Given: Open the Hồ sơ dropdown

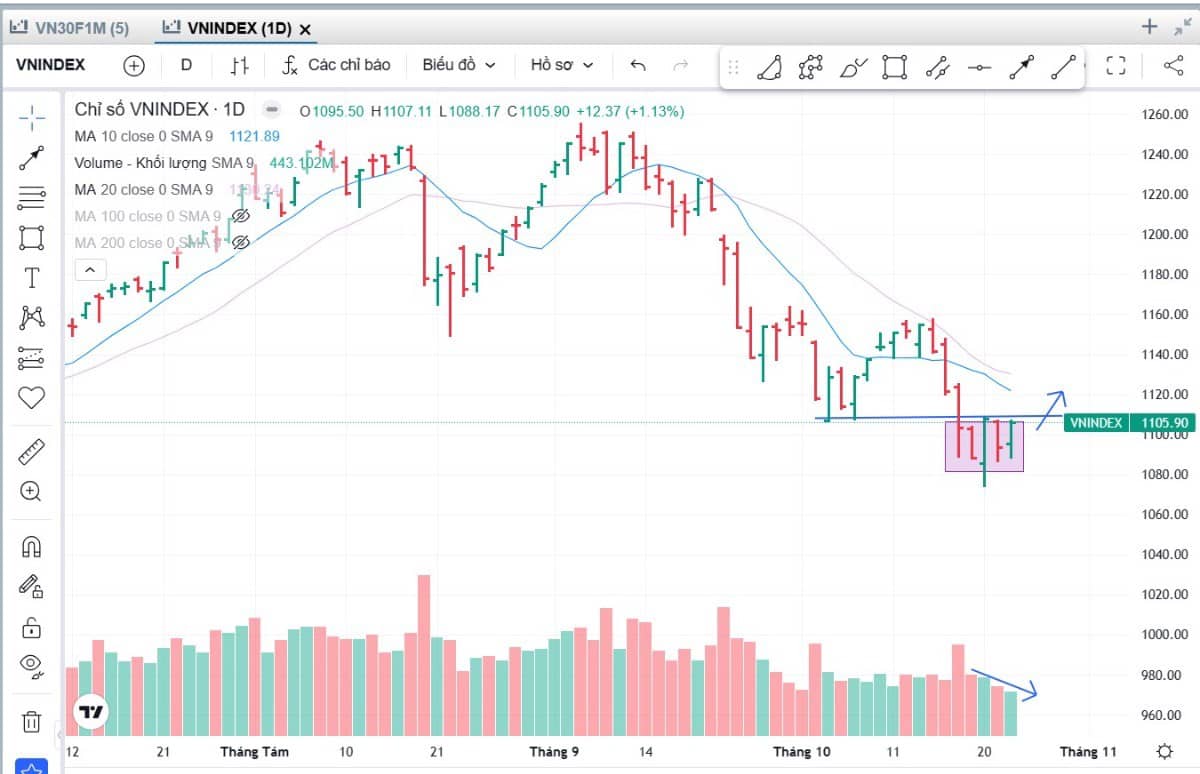Looking at the screenshot, I should pos(562,65).
